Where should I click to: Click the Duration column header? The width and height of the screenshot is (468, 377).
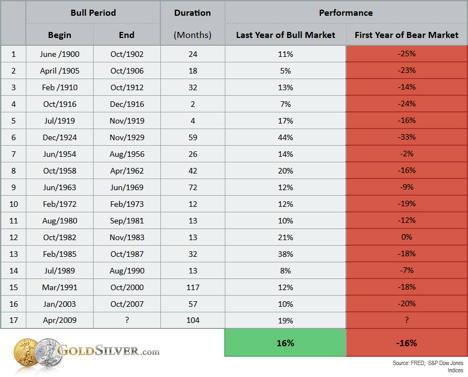(x=193, y=23)
